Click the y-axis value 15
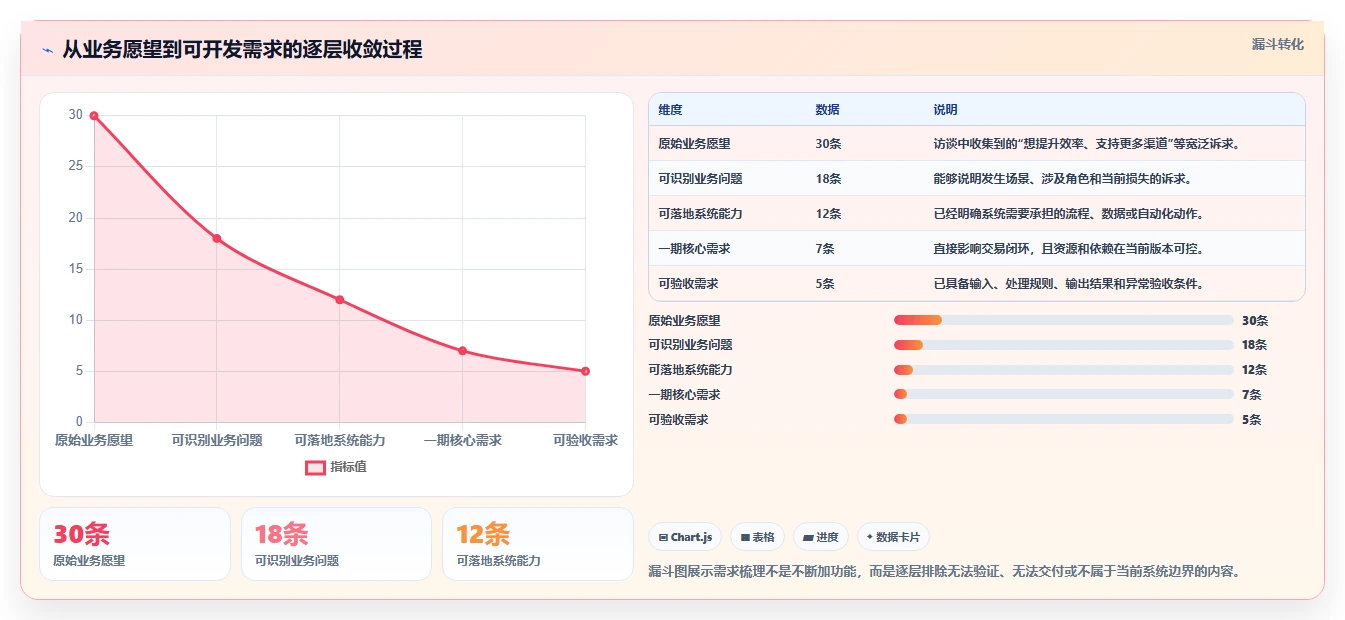Screen dimensions: 1345x620 [76, 269]
